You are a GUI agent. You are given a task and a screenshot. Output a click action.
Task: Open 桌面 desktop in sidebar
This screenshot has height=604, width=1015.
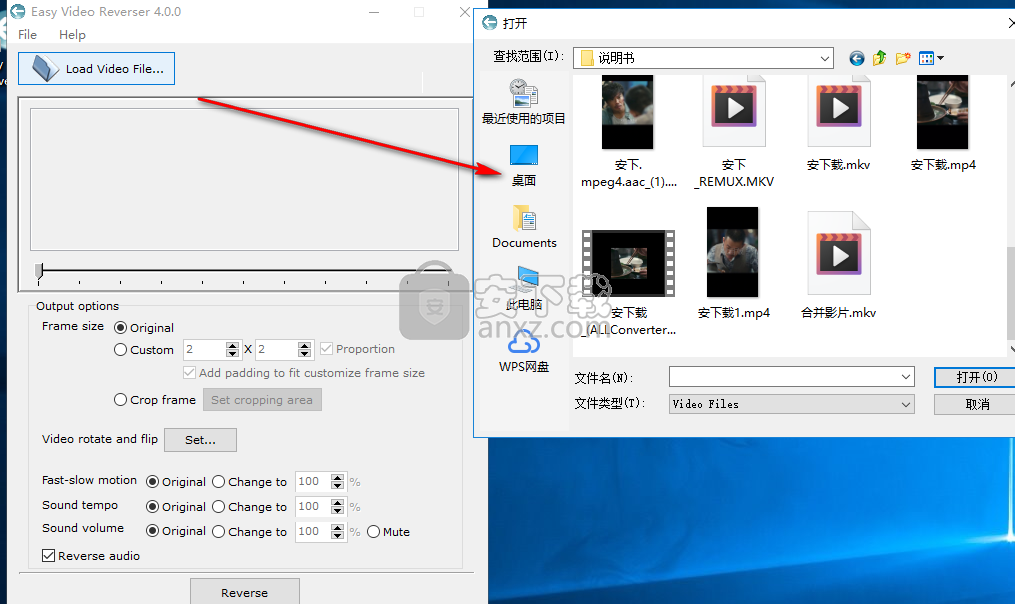coord(524,166)
